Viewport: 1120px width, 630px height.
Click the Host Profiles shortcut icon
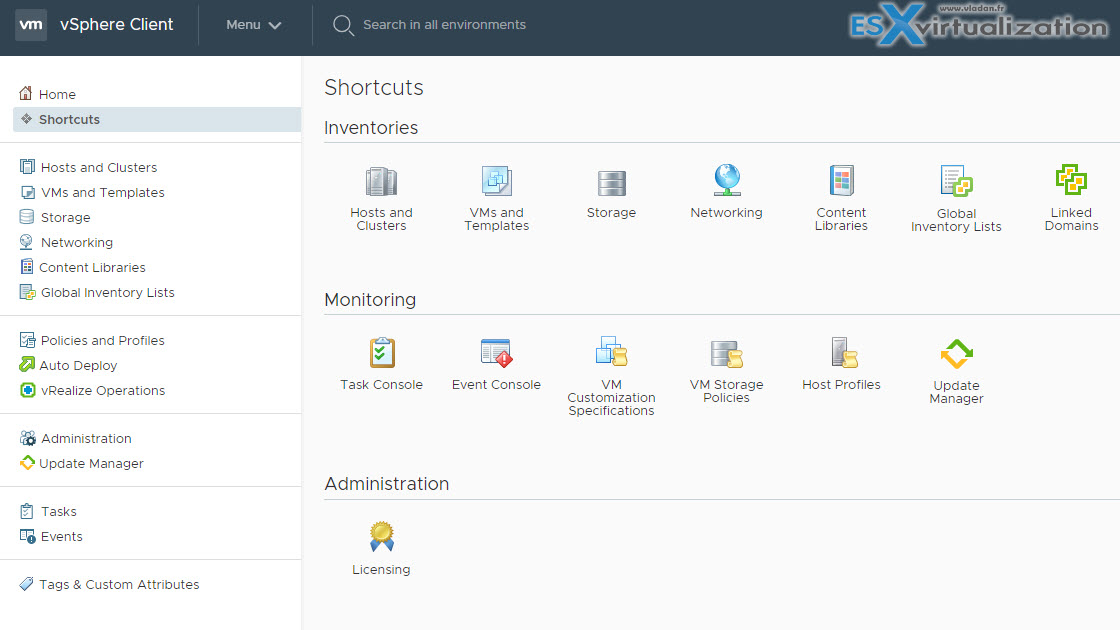(x=841, y=352)
